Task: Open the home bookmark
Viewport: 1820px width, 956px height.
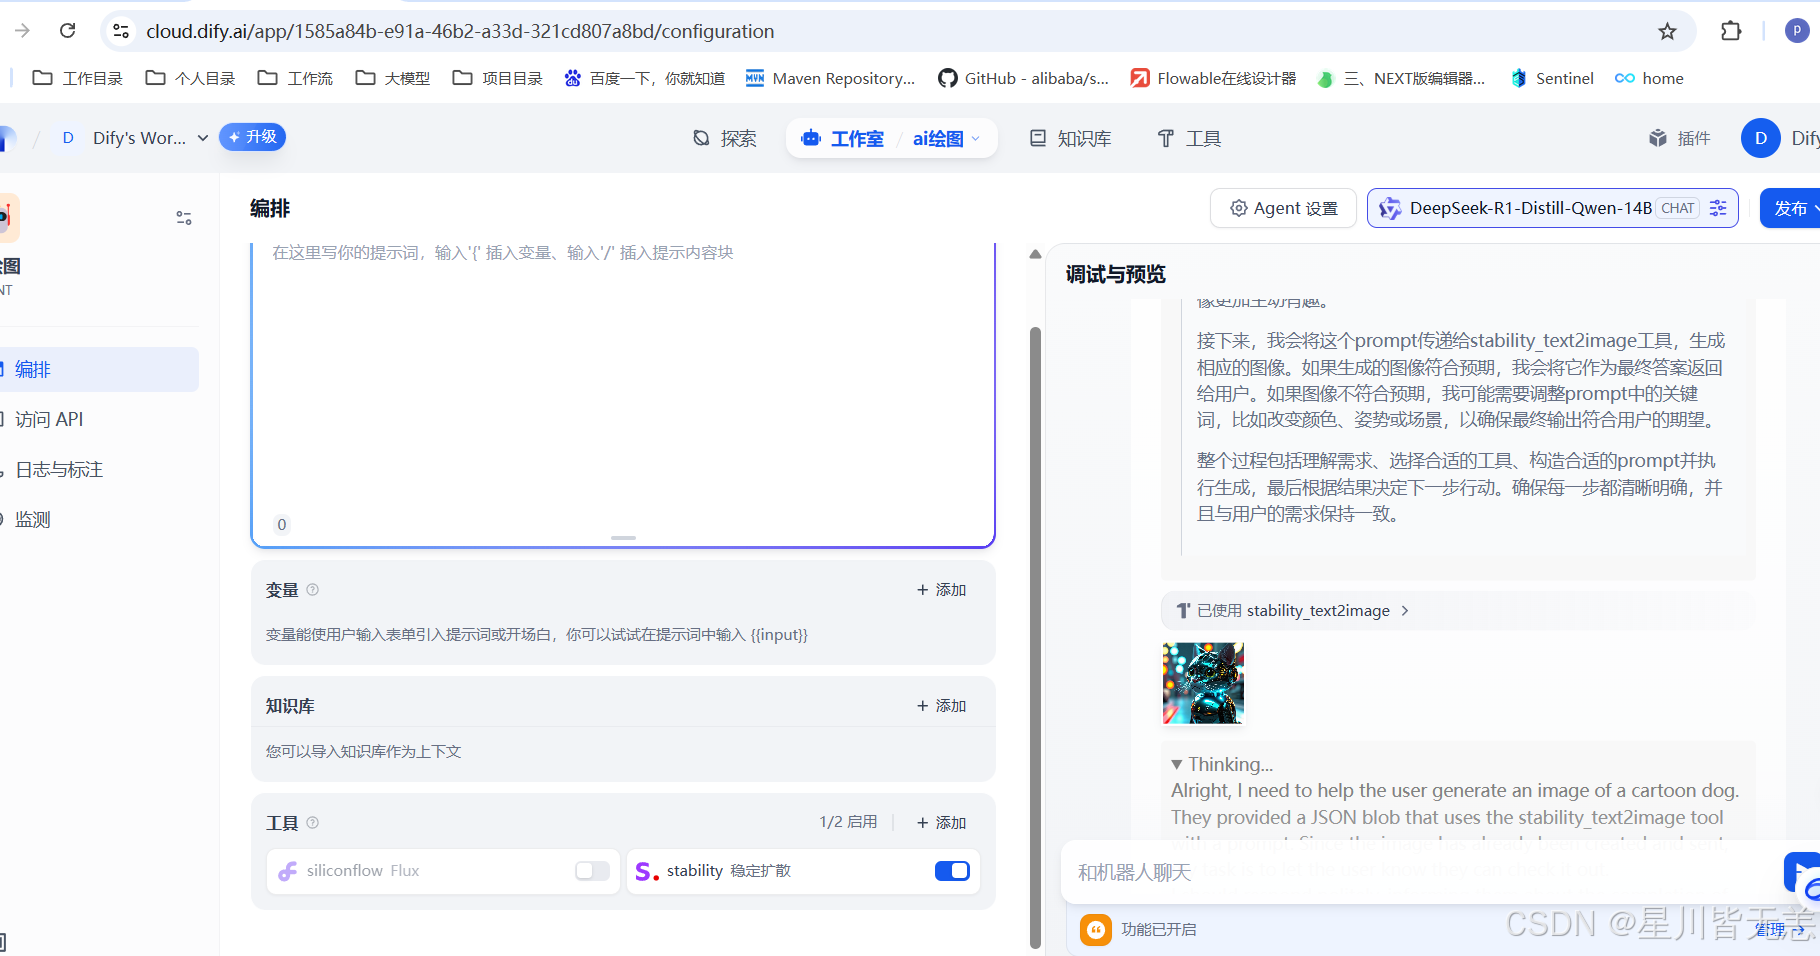Action: [1649, 78]
